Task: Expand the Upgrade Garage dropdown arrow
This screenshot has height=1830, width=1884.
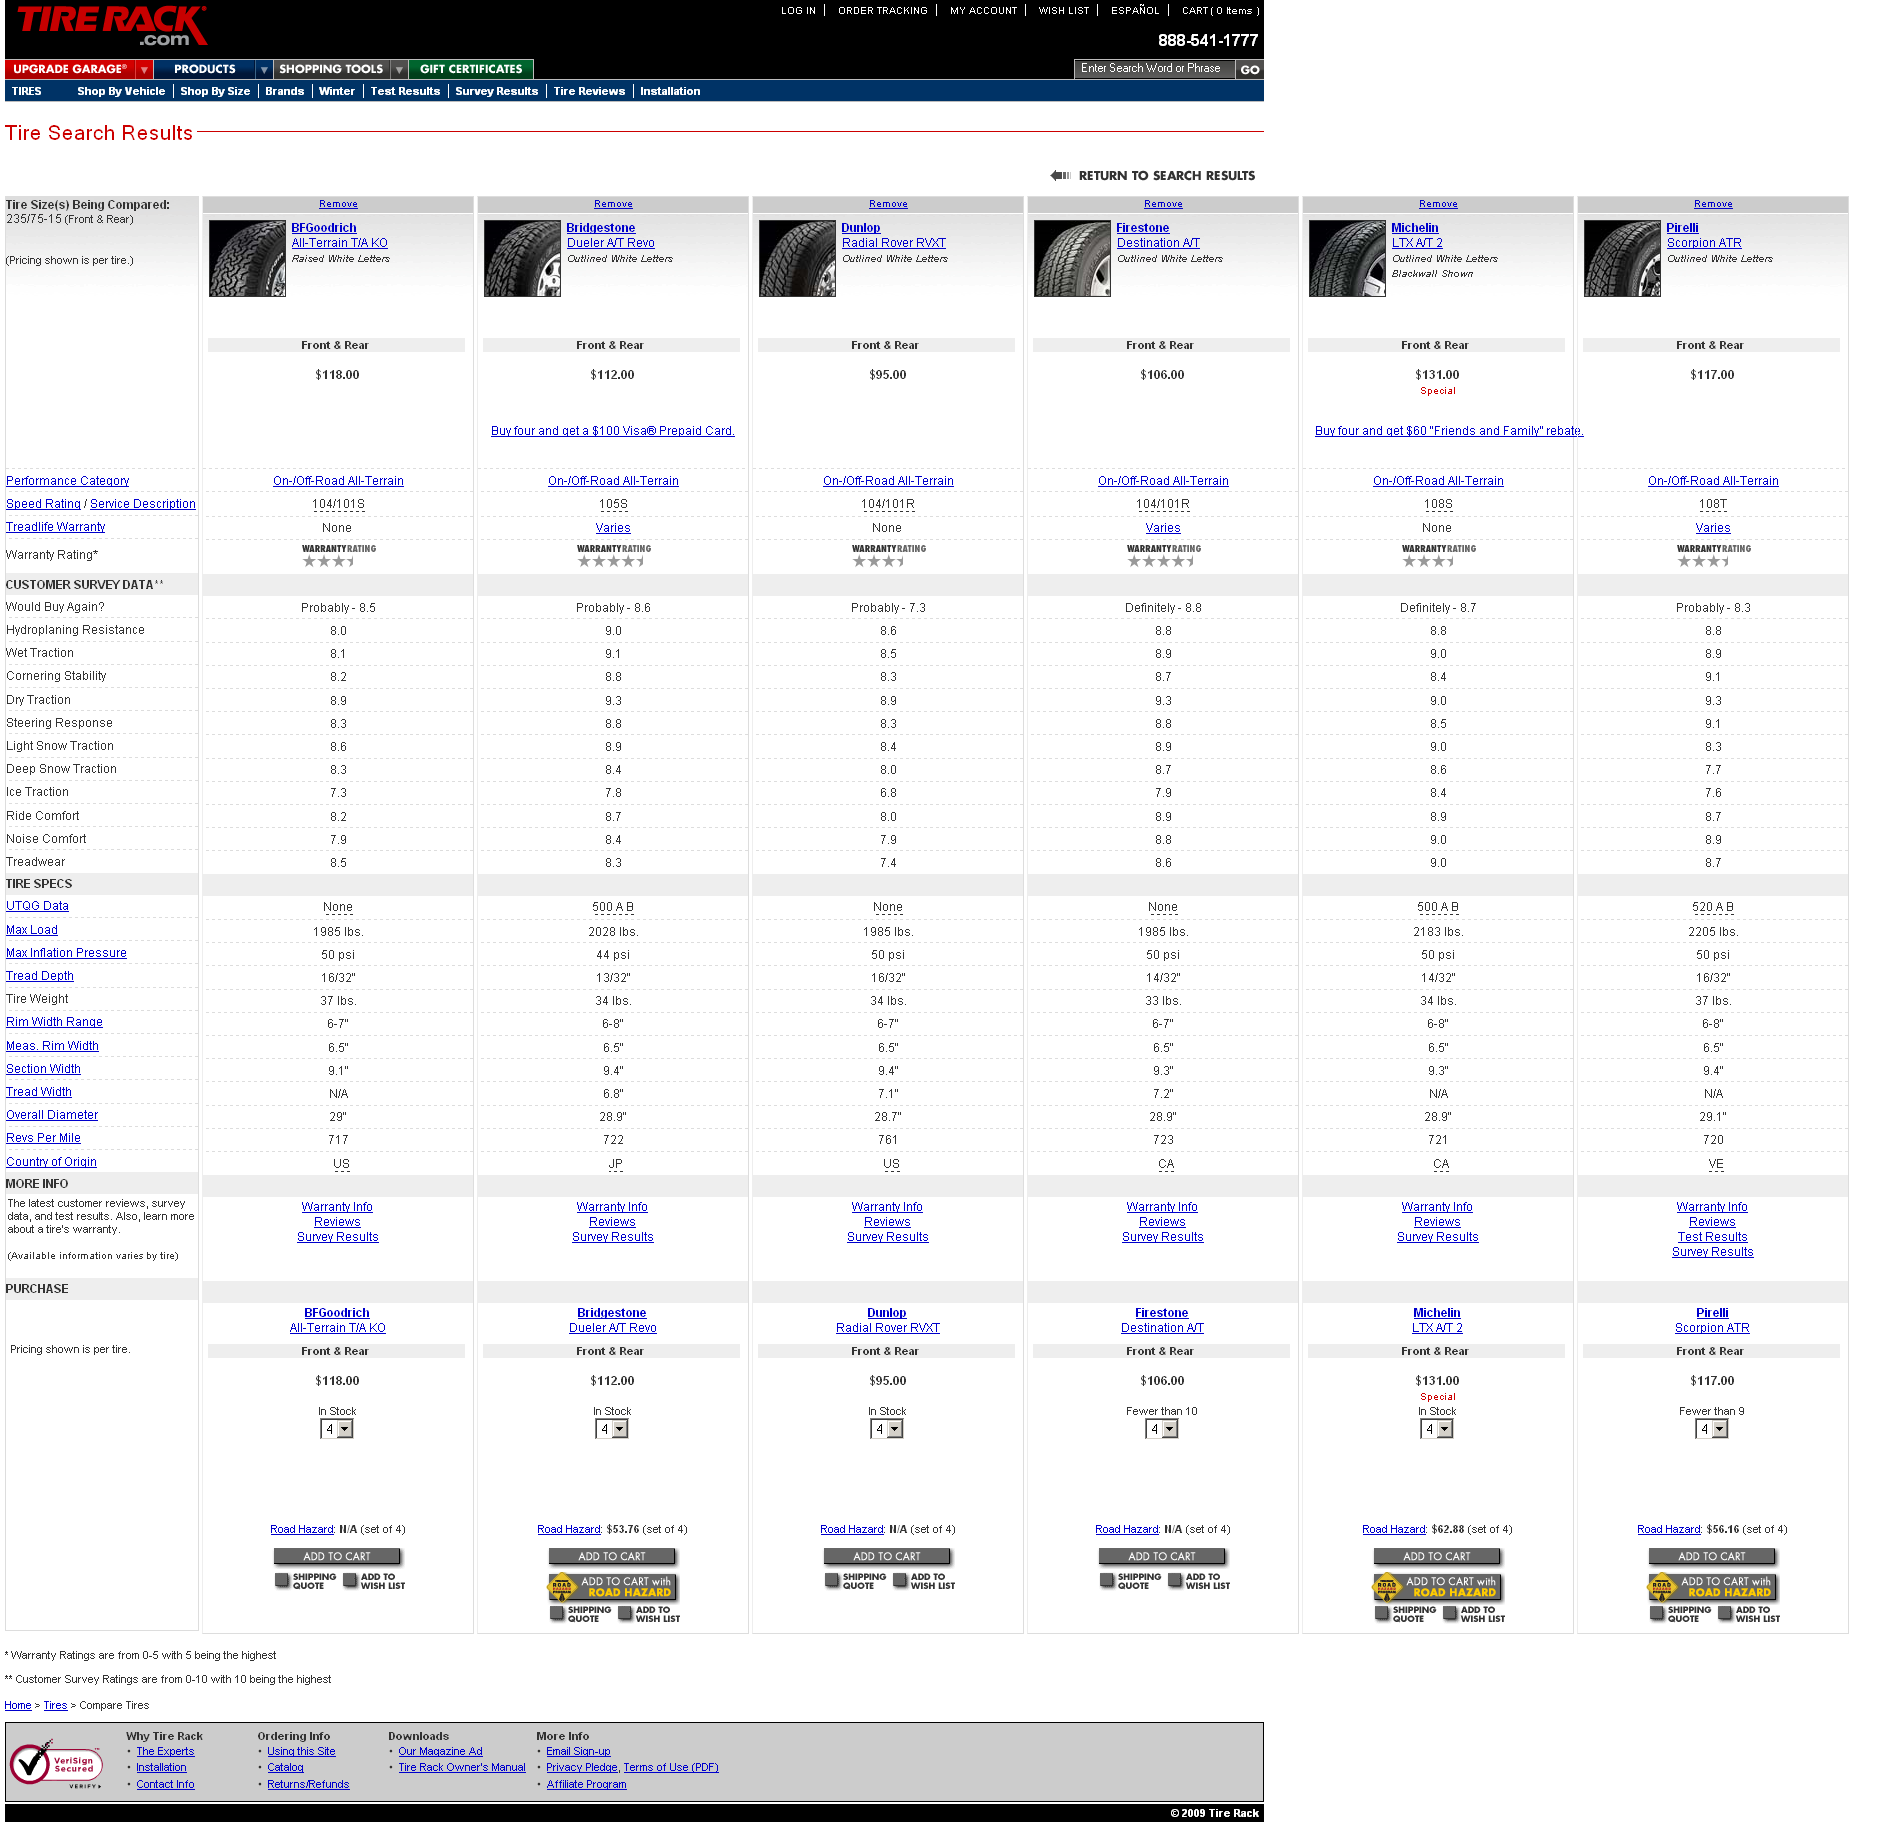Action: (x=145, y=69)
